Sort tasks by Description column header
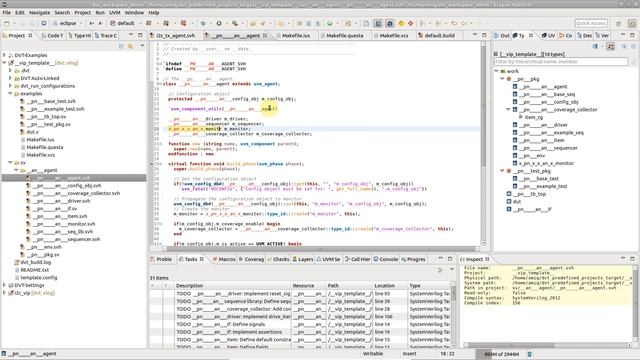This screenshot has height=360, width=640. (x=233, y=286)
